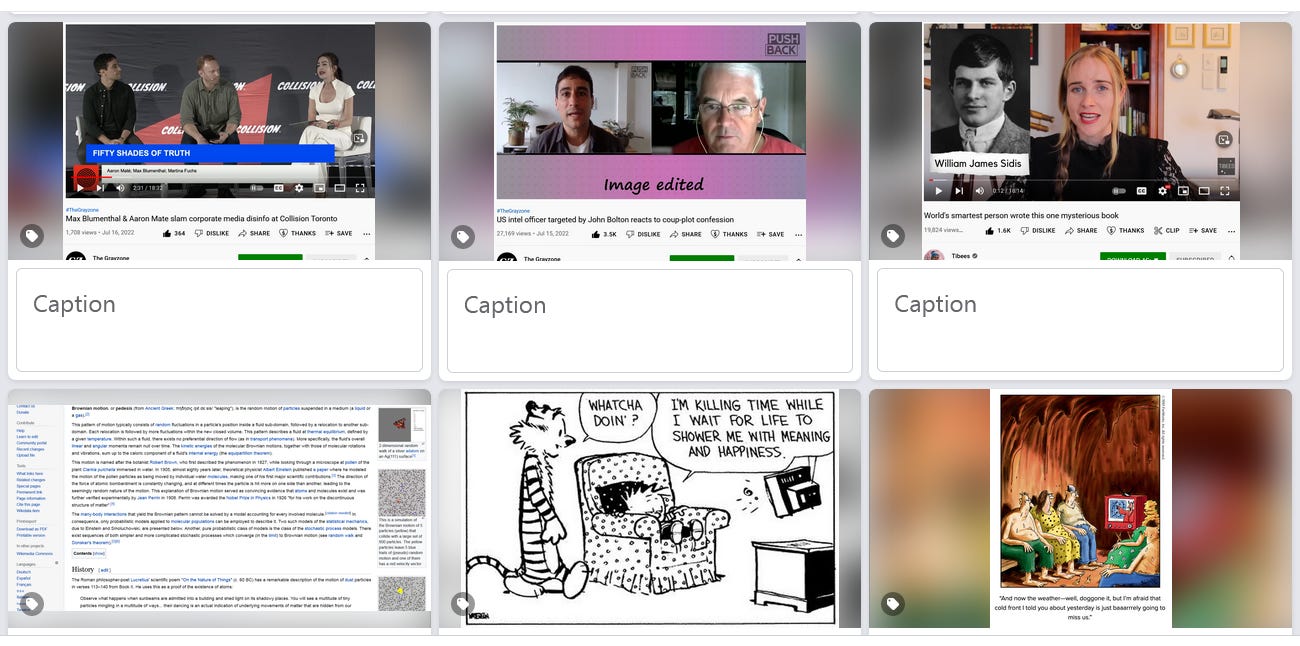Click fullscreen icon in the William James Sidis video

pyautogui.click(x=1225, y=190)
